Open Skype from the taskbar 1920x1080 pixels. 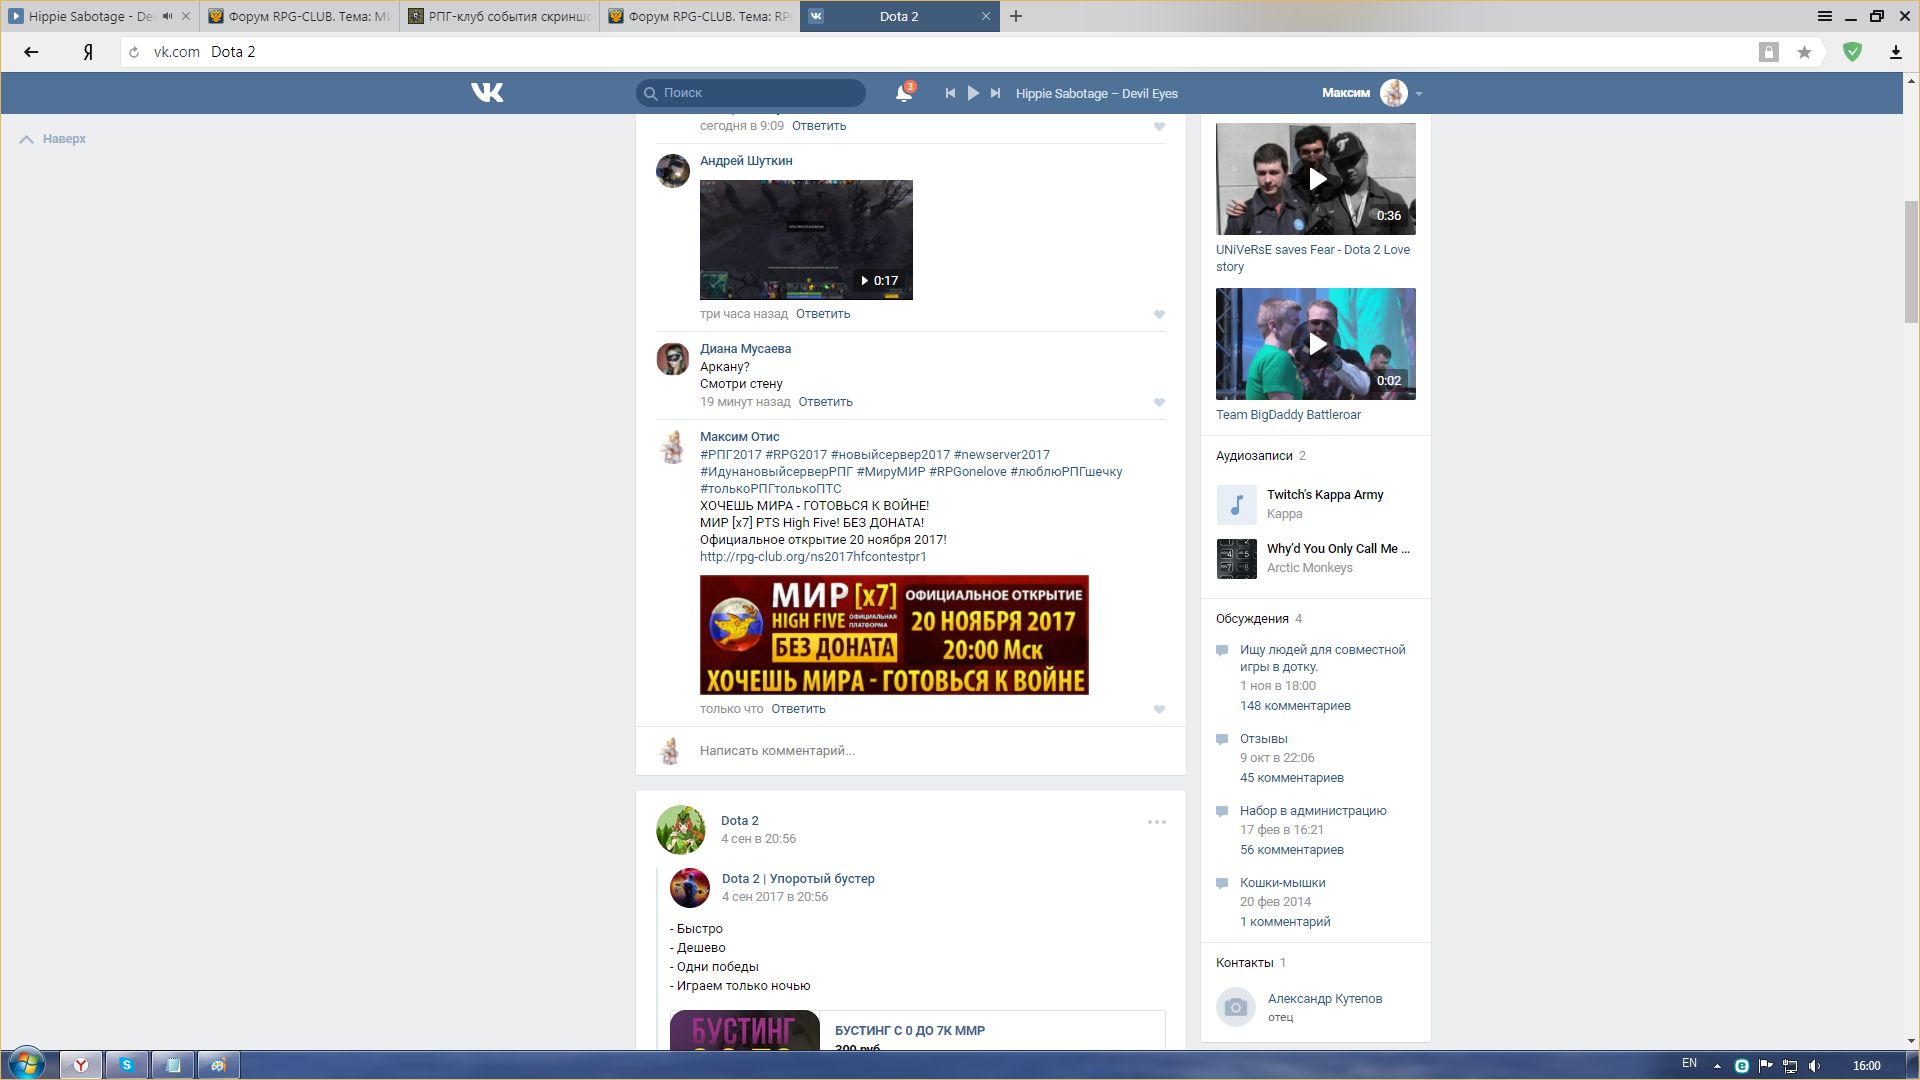127,1065
